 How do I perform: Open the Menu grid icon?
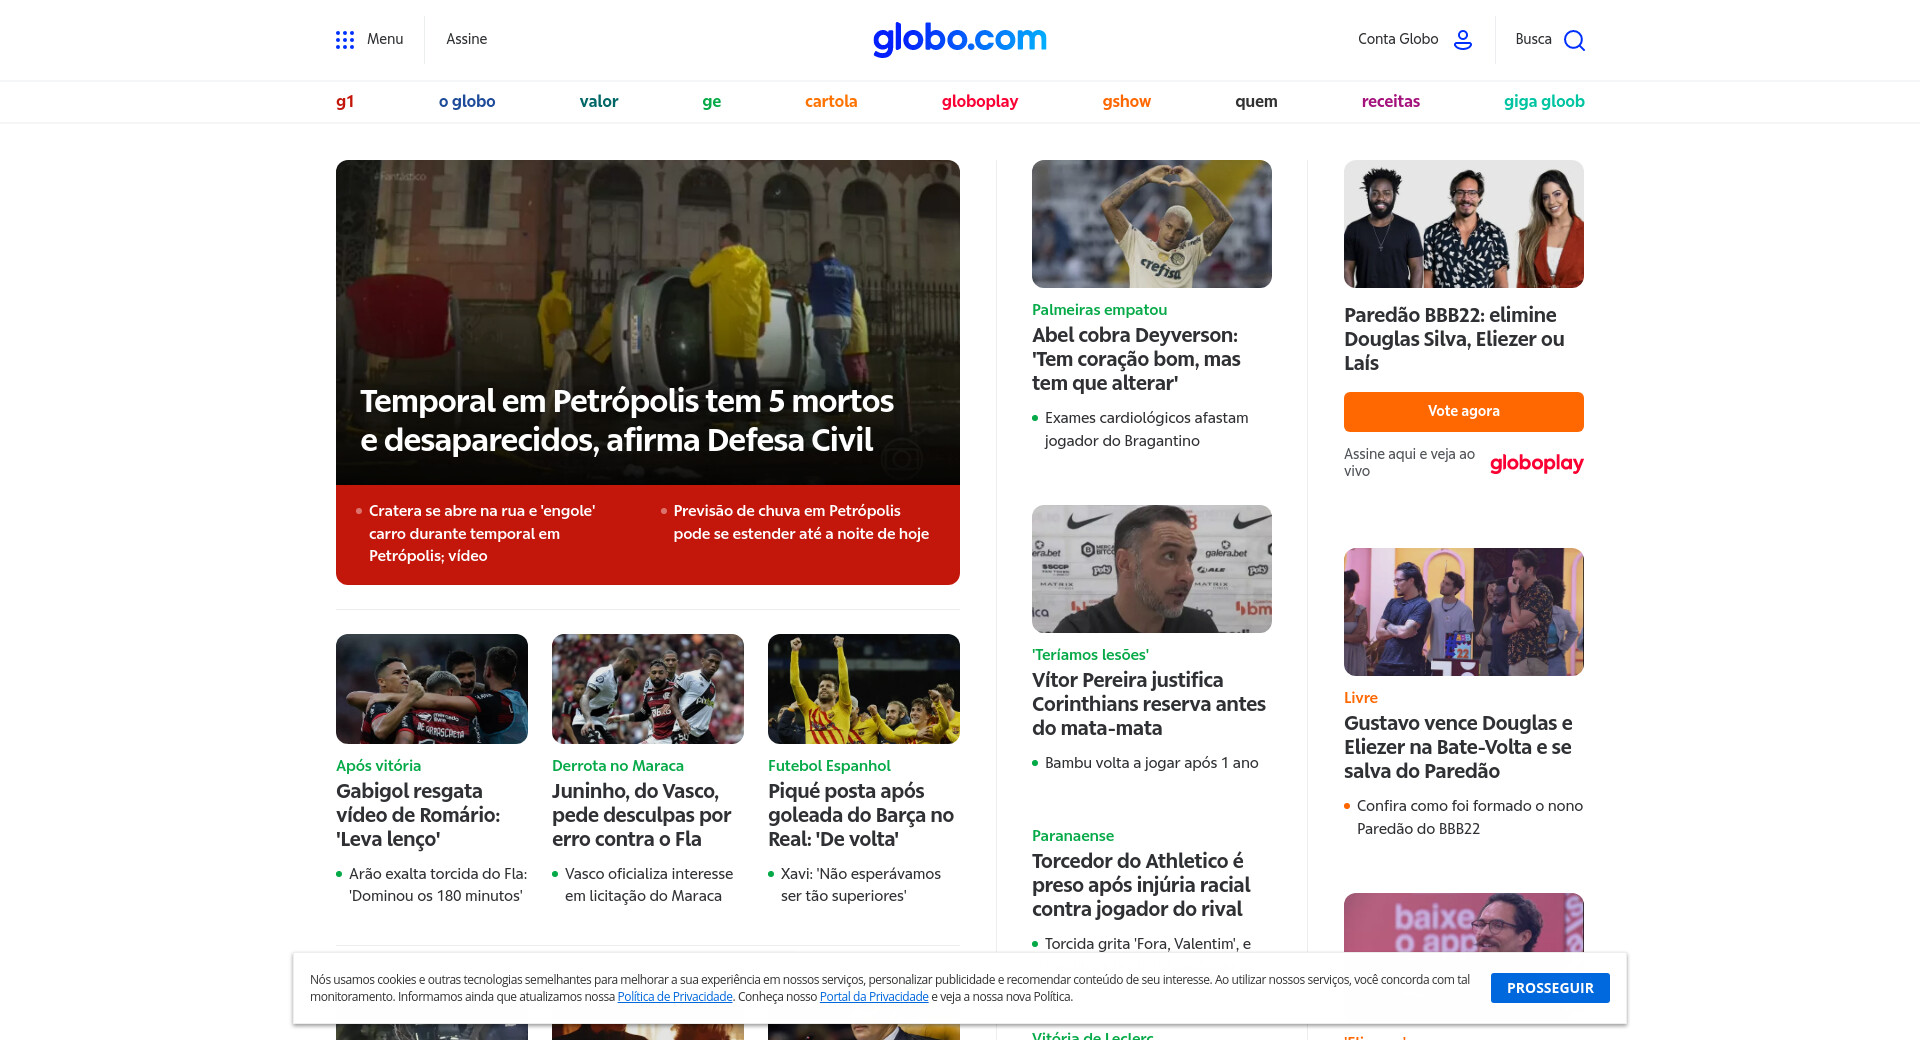[345, 40]
